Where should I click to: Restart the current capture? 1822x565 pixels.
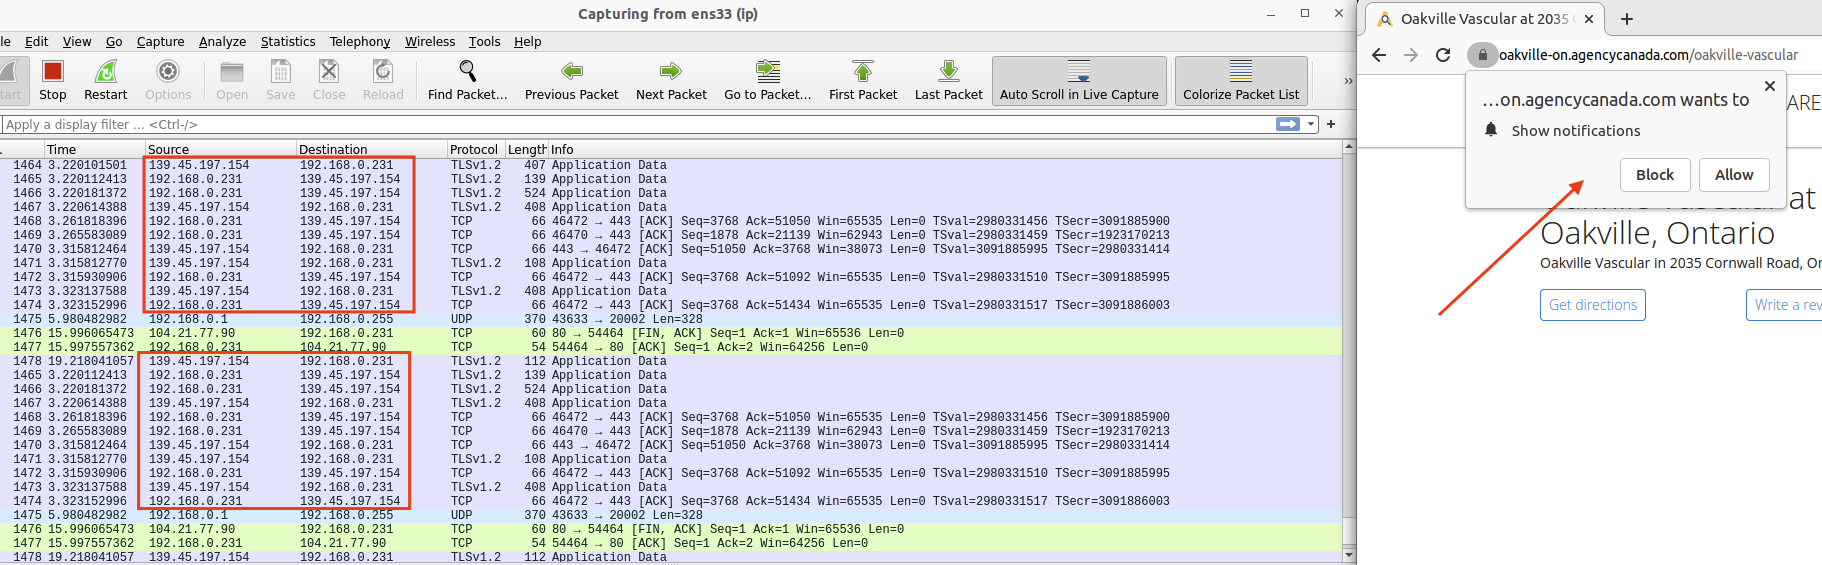(x=105, y=80)
